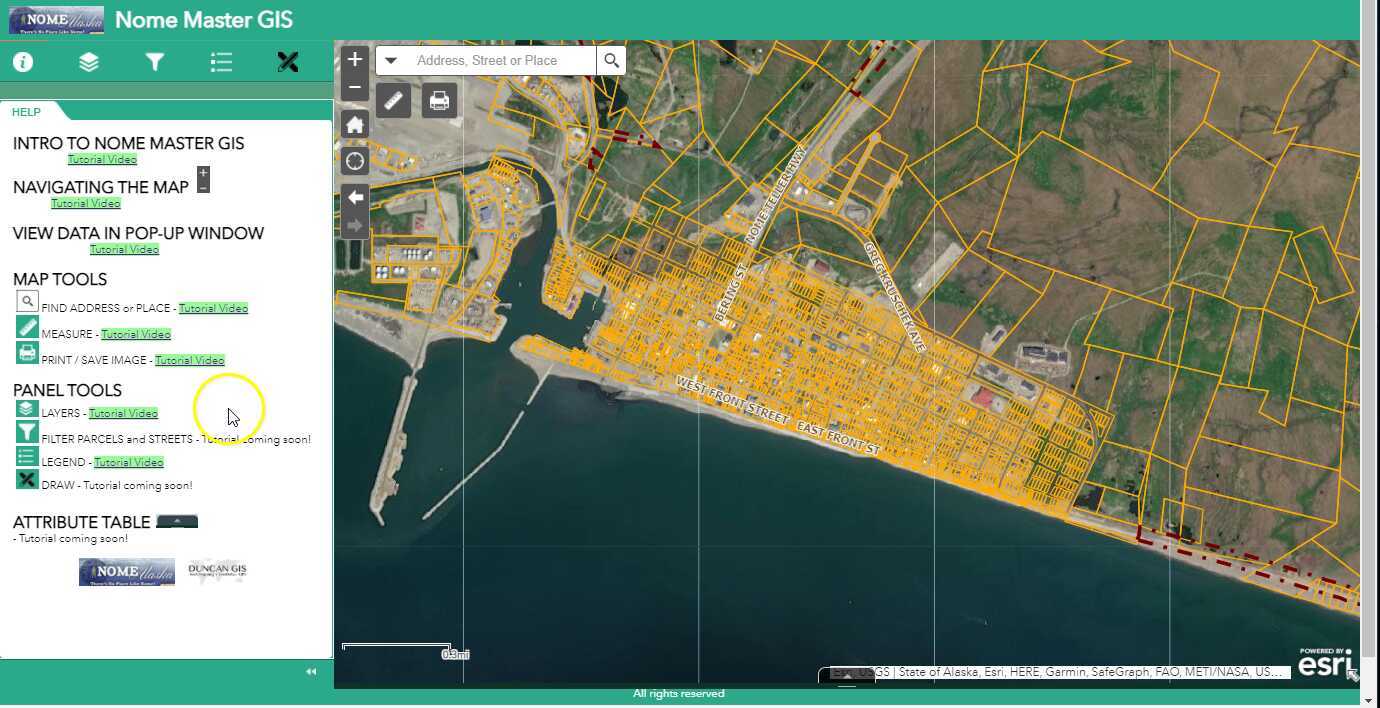Open the Filter funnel panel icon
Image resolution: width=1380 pixels, height=708 pixels.
click(155, 62)
